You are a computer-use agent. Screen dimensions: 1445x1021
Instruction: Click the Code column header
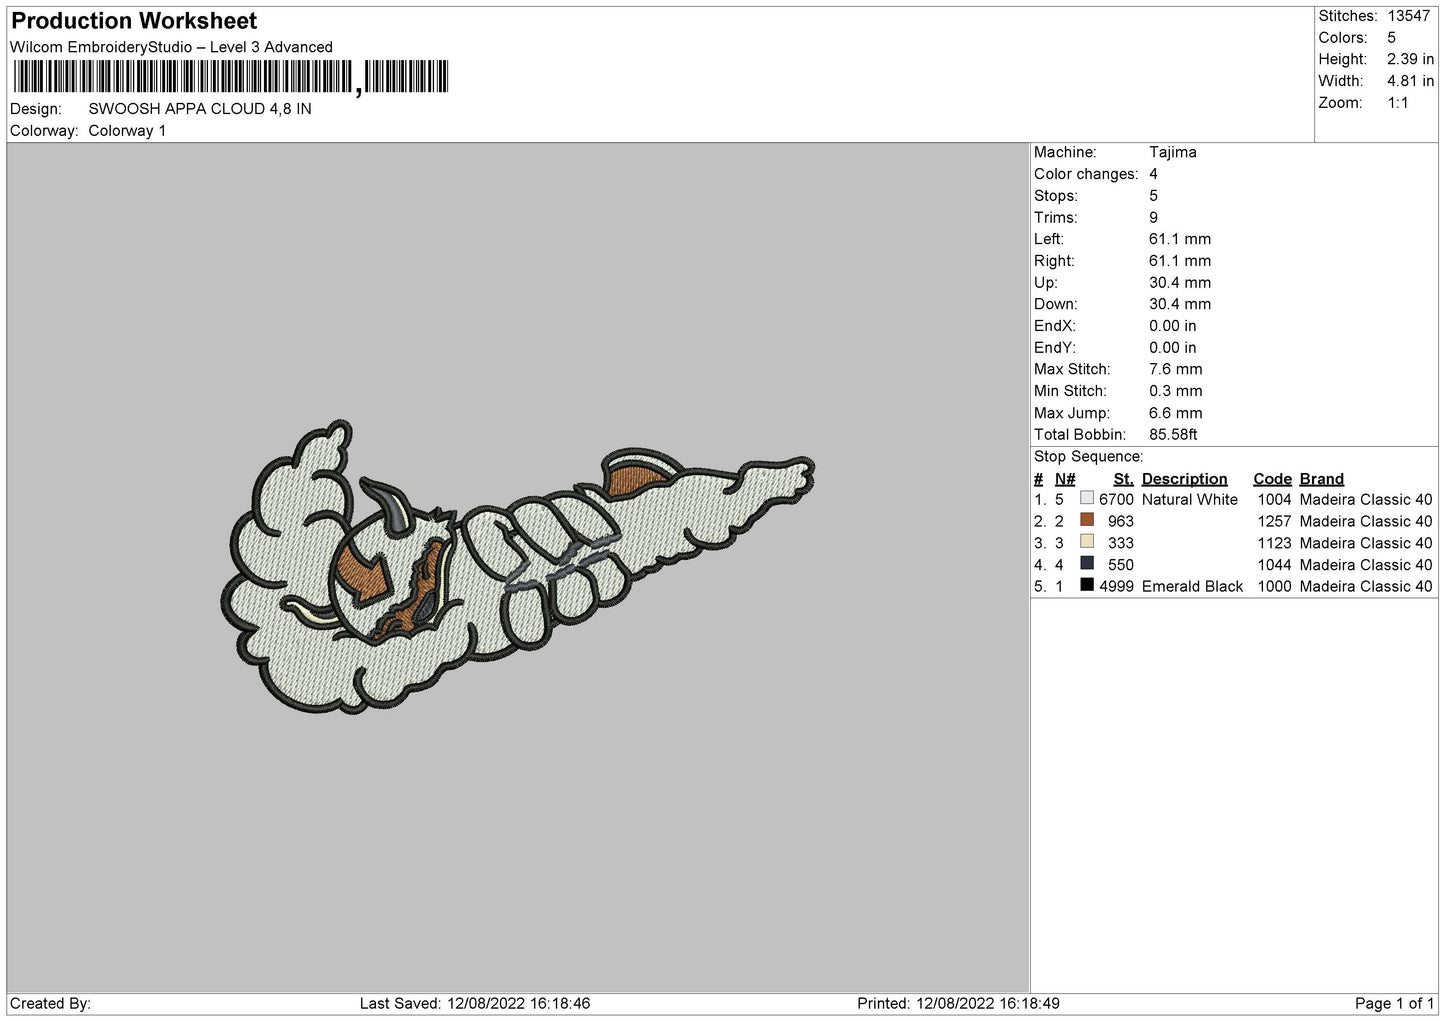click(x=1272, y=479)
